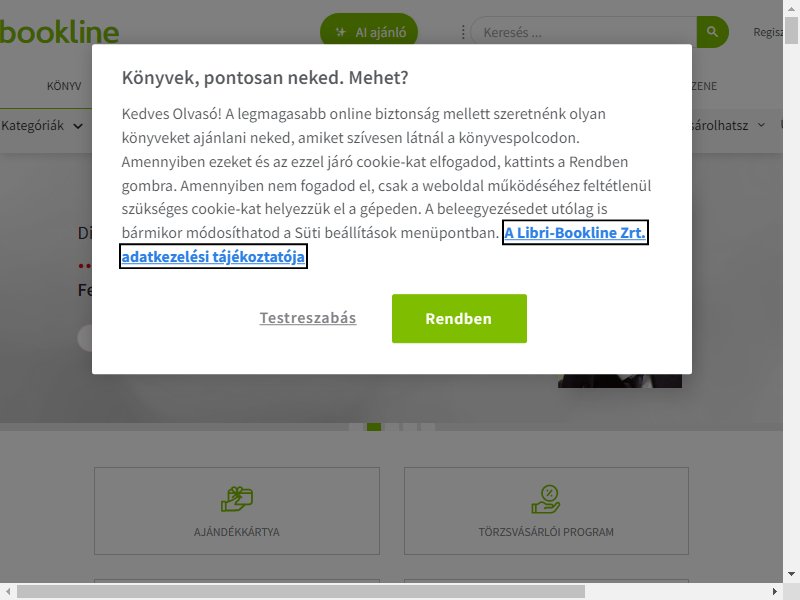
Task: Select the active green carousel indicator
Action: point(374,427)
